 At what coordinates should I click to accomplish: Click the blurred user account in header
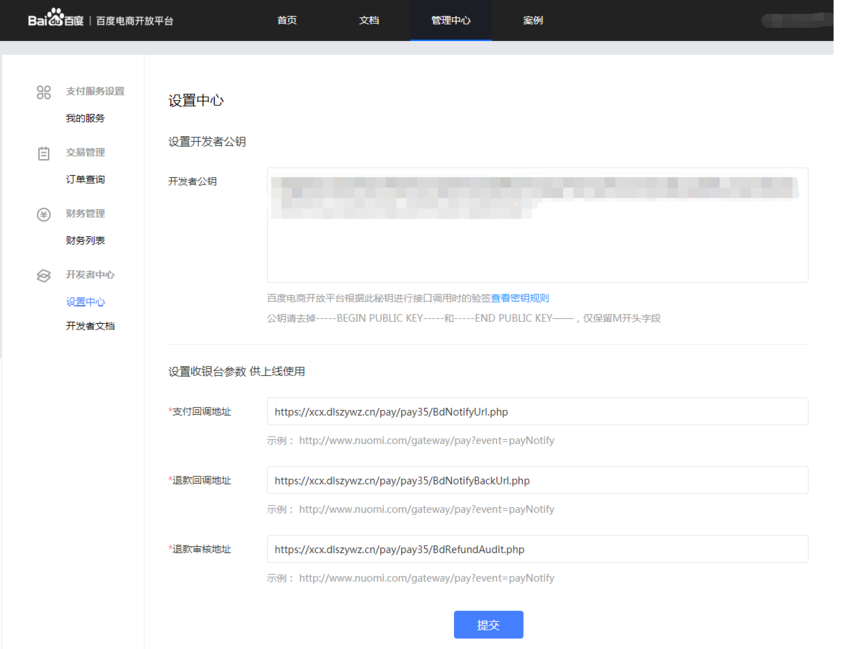click(796, 20)
